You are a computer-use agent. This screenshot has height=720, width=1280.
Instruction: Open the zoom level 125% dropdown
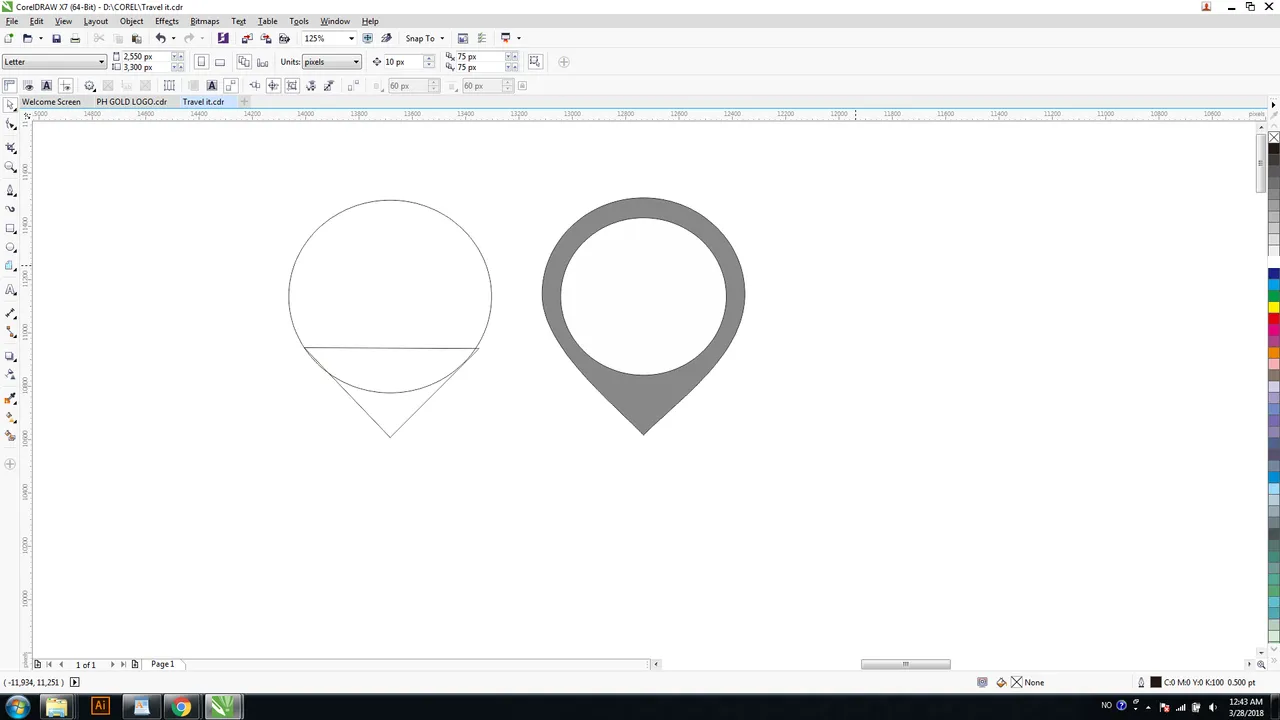(351, 38)
